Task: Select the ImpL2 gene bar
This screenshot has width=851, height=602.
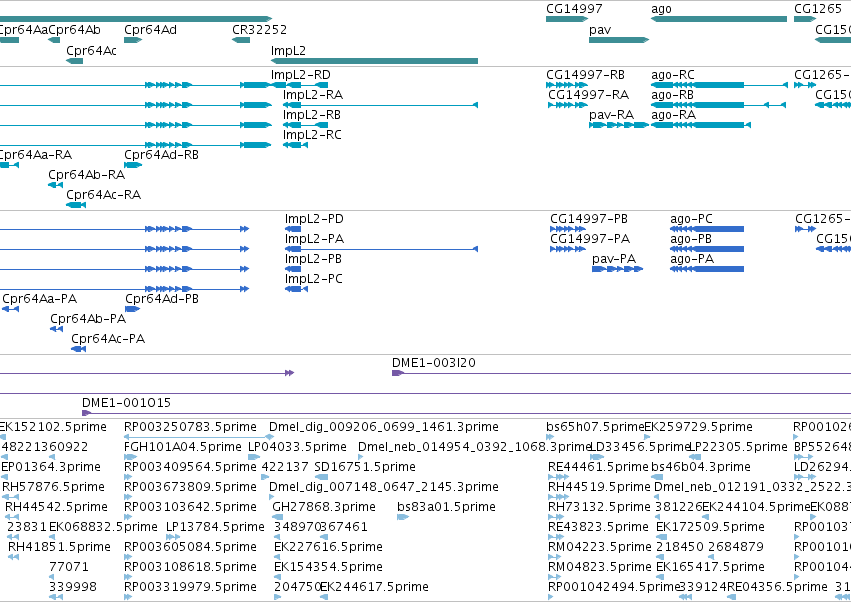Action: click(374, 61)
